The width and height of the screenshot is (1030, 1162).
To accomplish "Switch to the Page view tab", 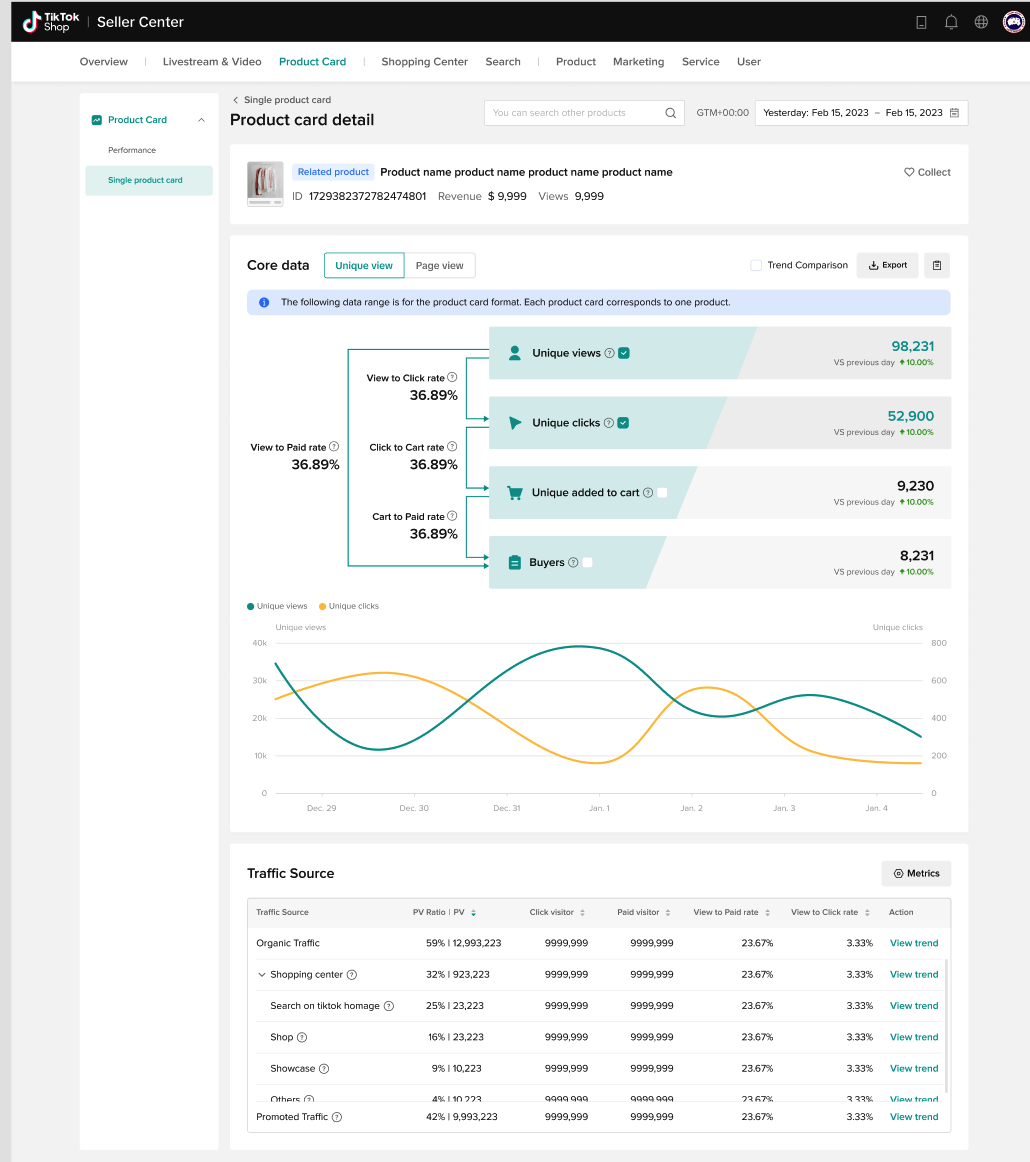I will (x=439, y=265).
